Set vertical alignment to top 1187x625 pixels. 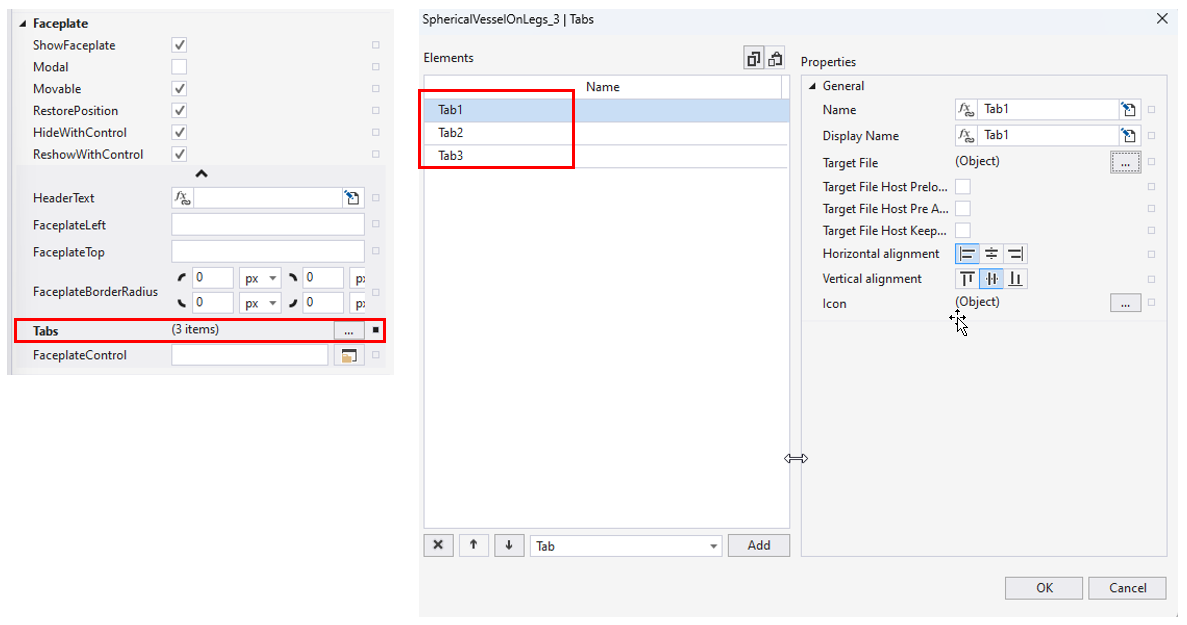(967, 279)
